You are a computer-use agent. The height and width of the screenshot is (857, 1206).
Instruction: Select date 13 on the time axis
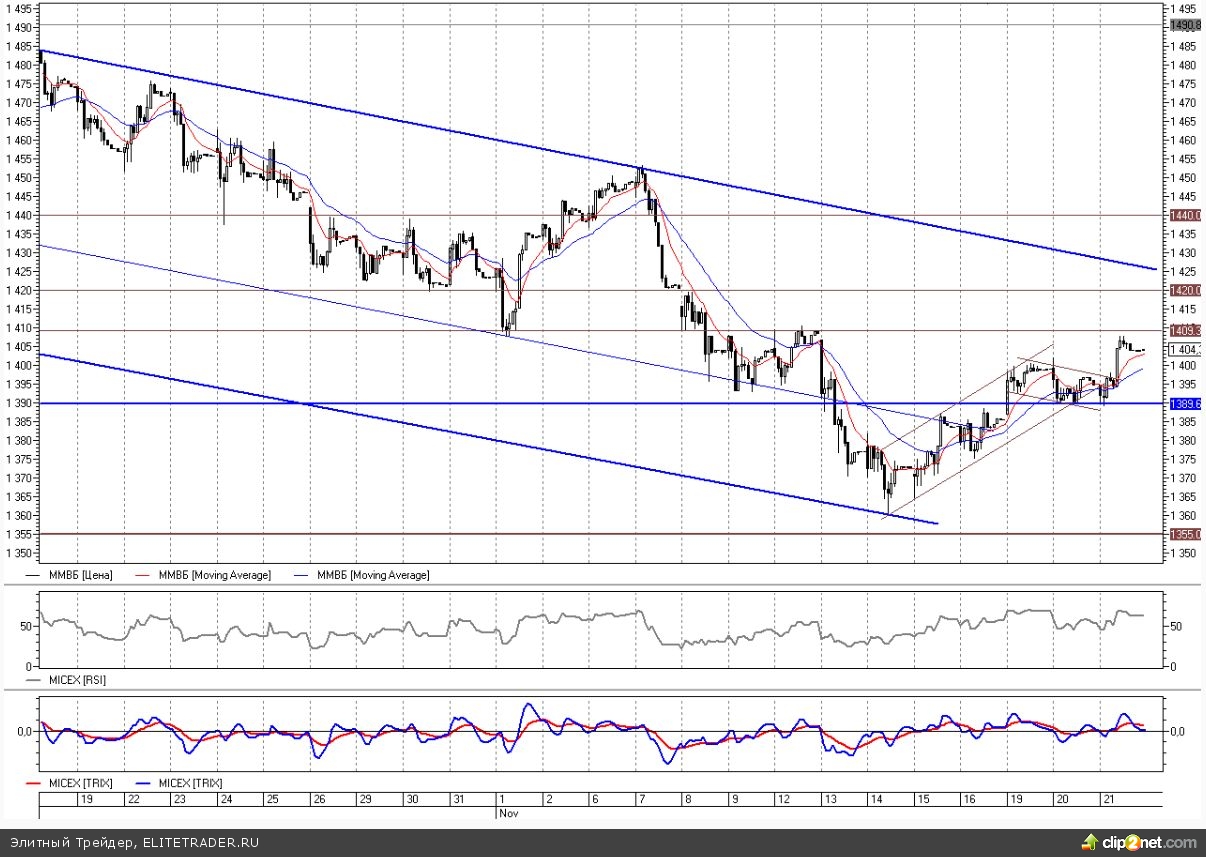(x=828, y=800)
